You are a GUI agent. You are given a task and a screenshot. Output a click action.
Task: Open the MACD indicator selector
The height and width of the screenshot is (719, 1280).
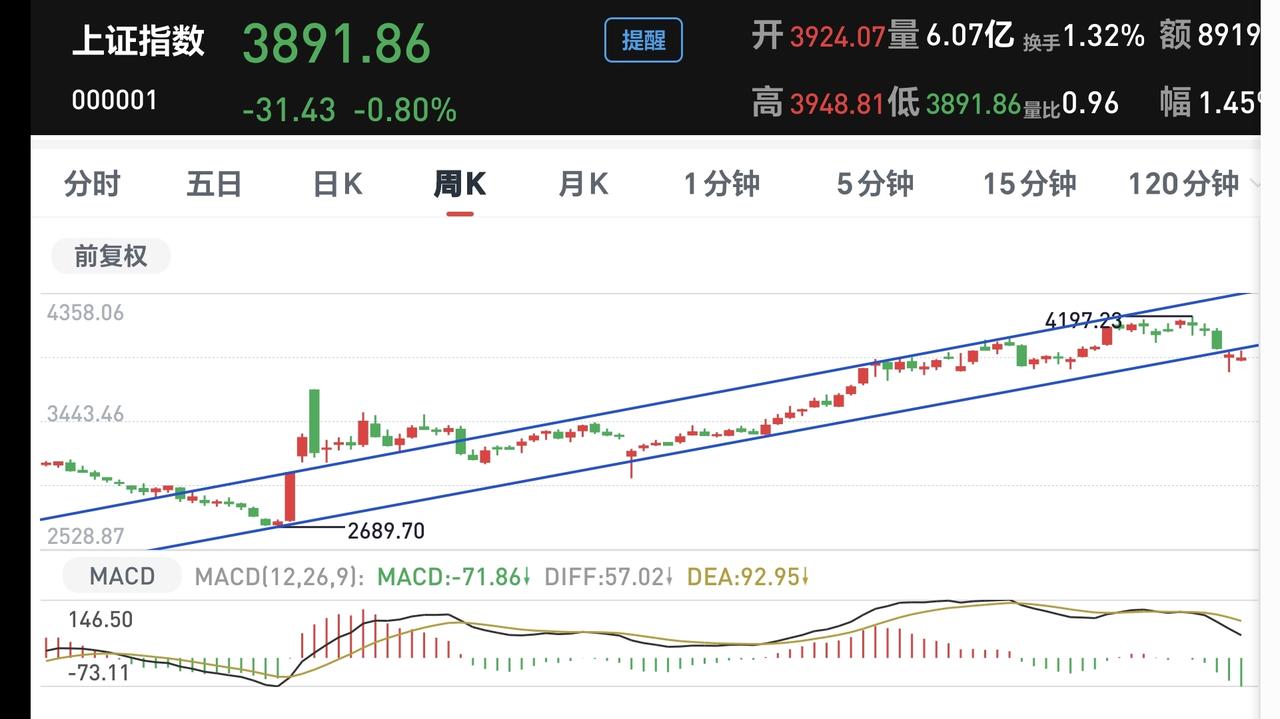(x=122, y=576)
